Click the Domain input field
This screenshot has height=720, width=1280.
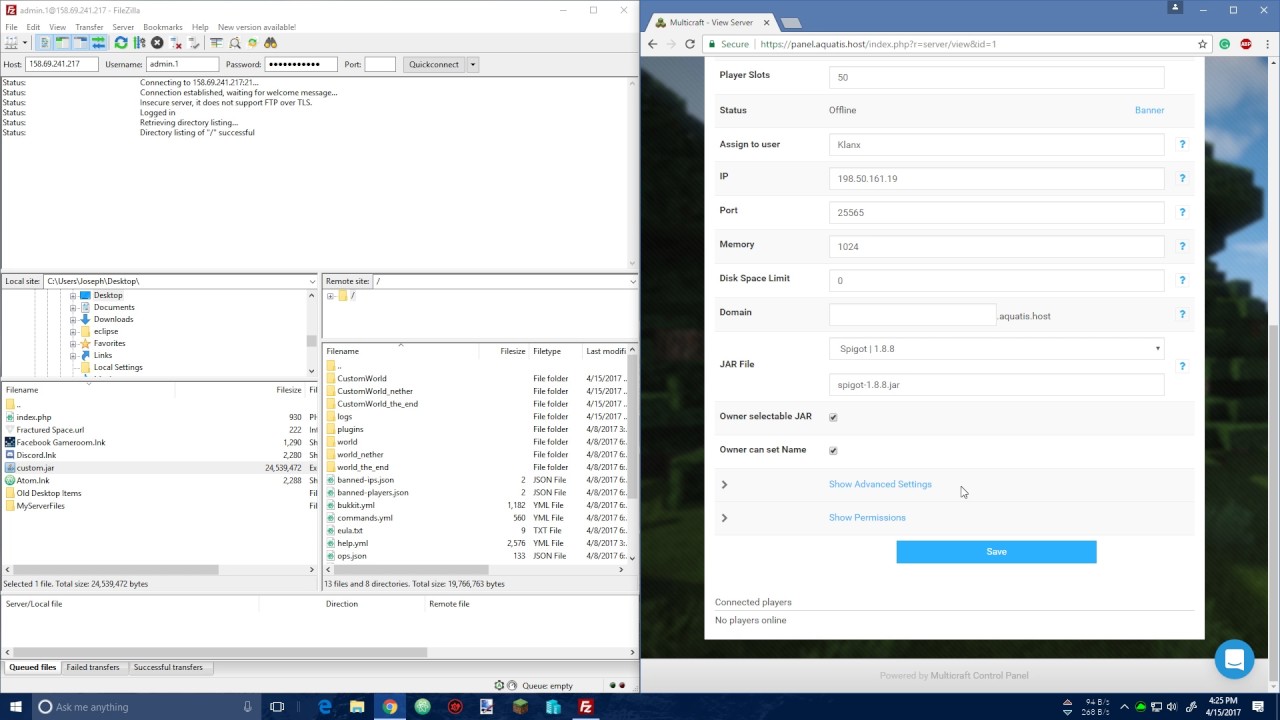912,314
